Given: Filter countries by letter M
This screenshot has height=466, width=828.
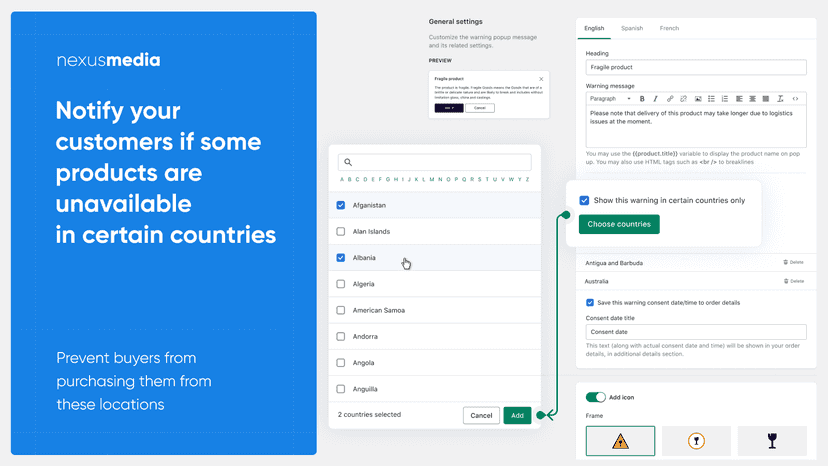Looking at the screenshot, I should coord(431,180).
